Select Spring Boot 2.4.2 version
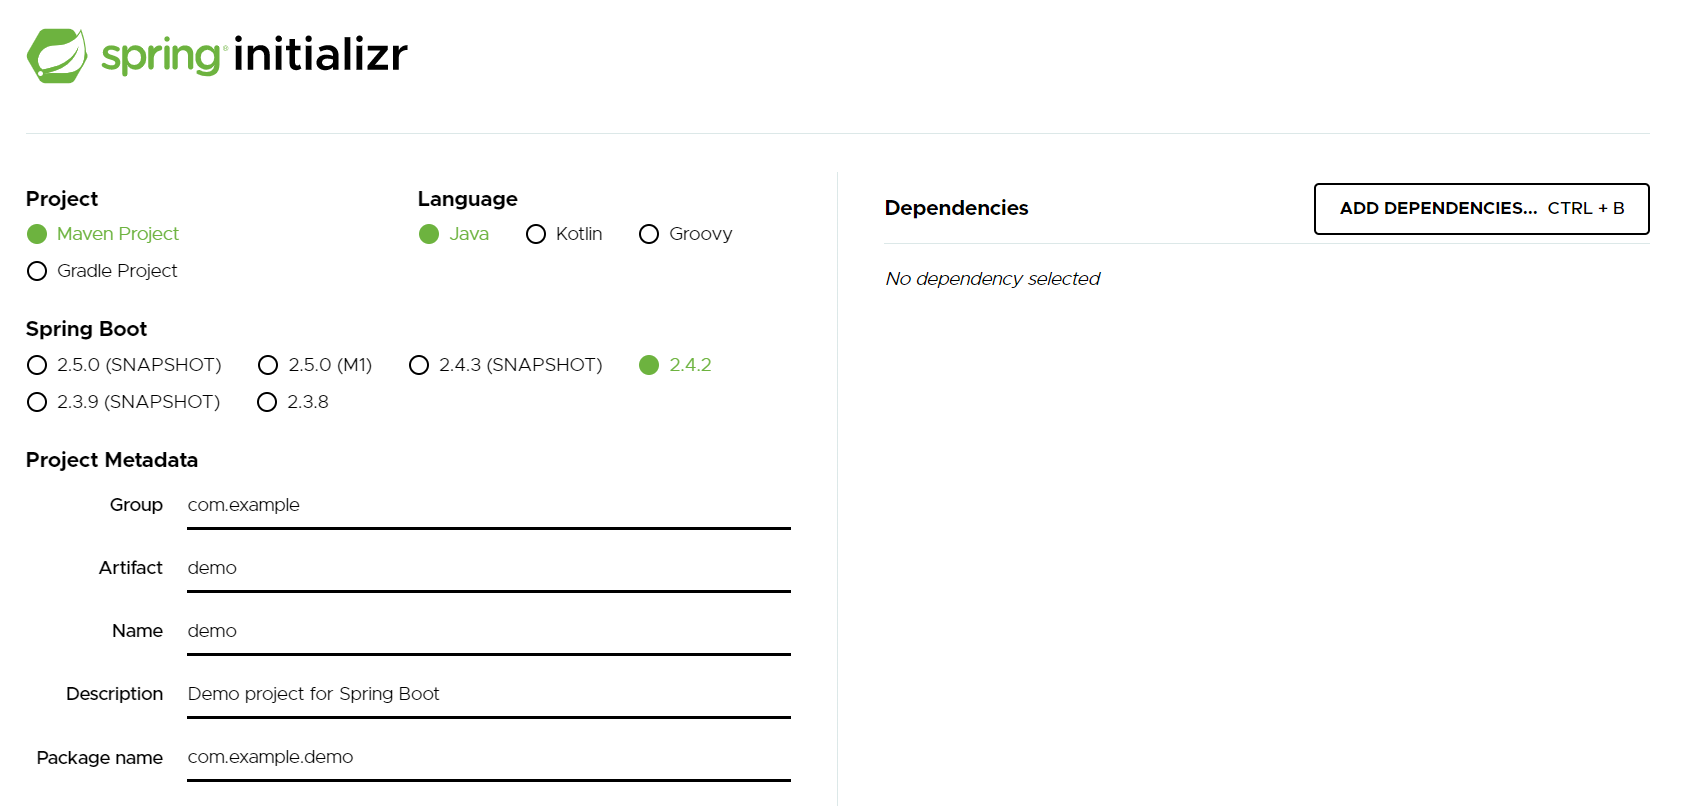The height and width of the screenshot is (806, 1682). (649, 365)
